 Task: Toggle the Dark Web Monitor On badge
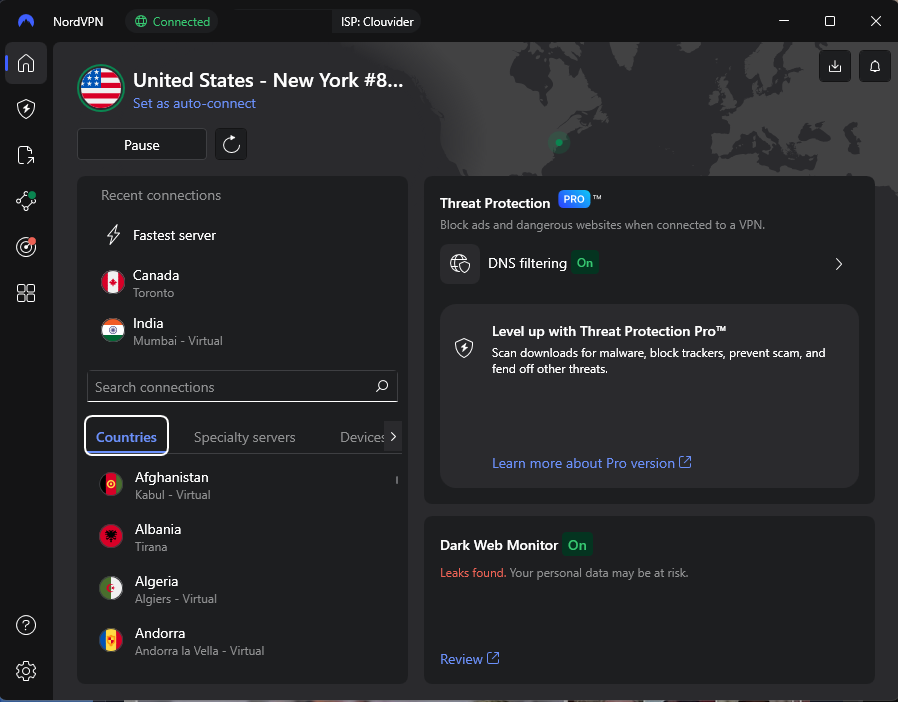click(x=577, y=545)
